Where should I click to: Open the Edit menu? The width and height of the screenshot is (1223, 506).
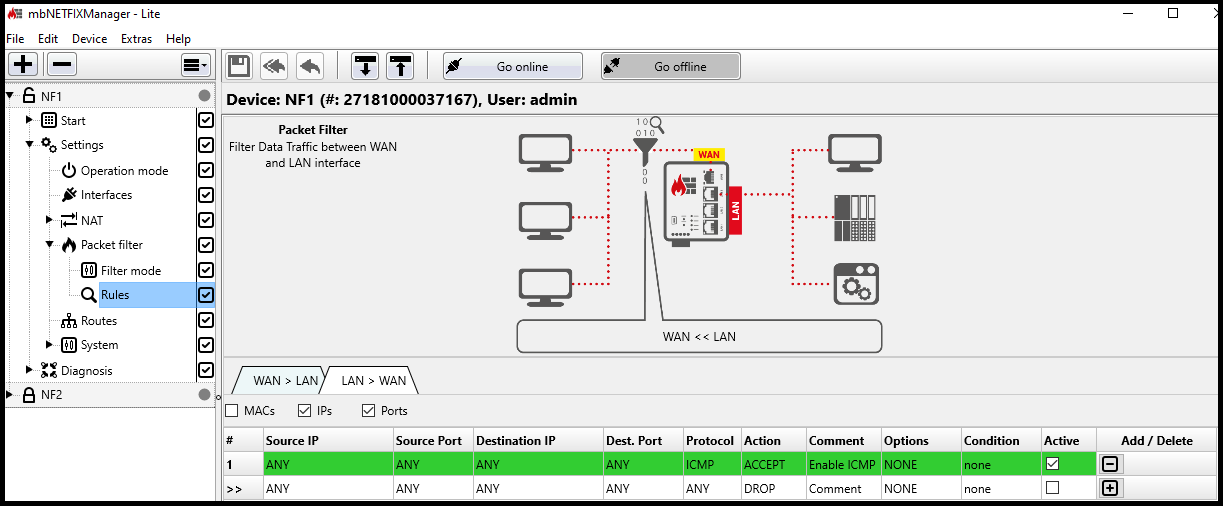pos(48,39)
